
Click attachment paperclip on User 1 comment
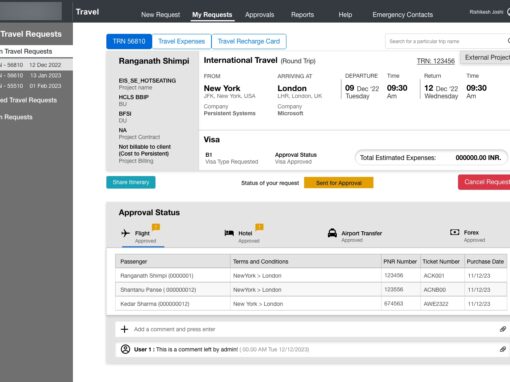coord(503,349)
